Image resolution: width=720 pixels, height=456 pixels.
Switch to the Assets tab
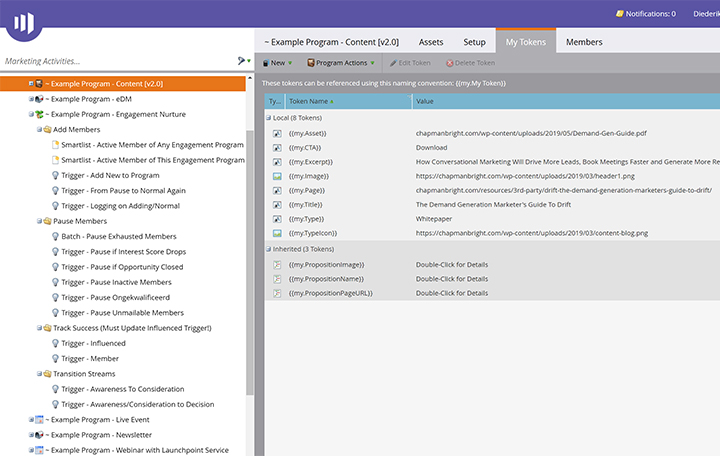pyautogui.click(x=431, y=42)
